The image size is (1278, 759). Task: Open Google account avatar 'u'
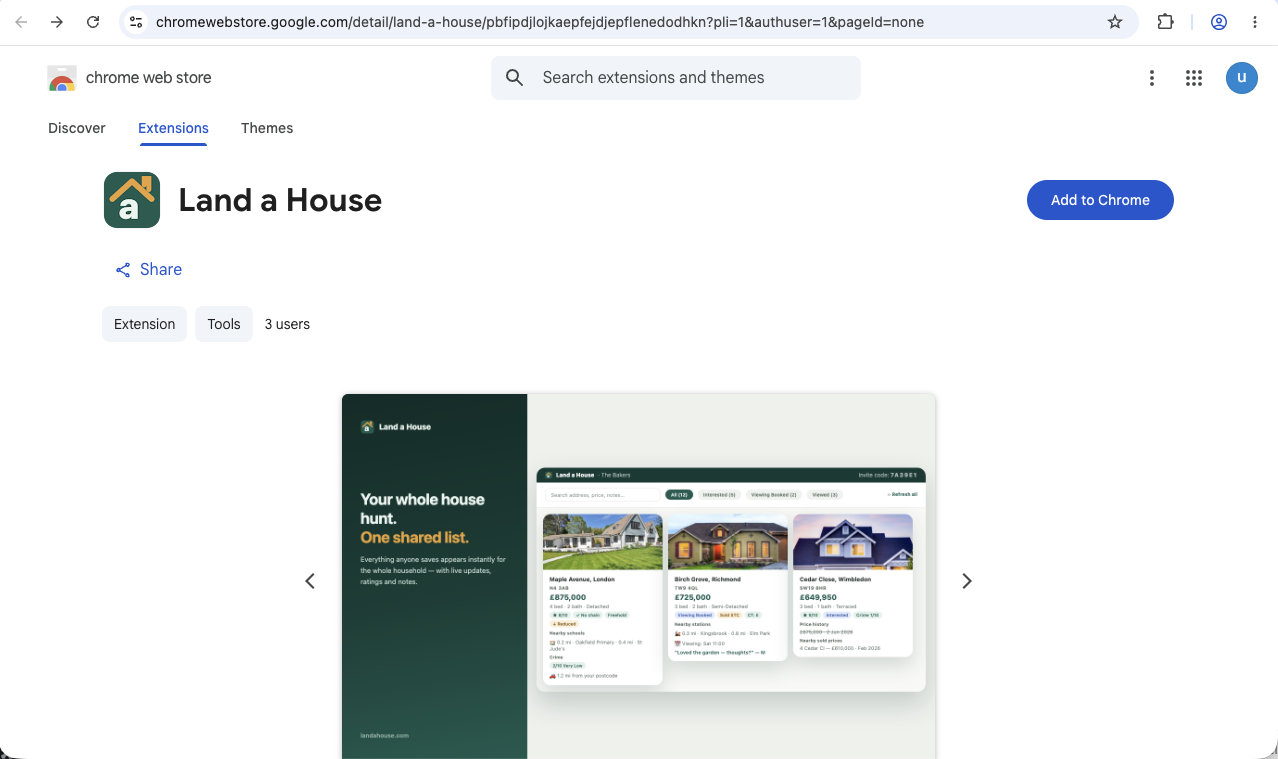[1242, 78]
